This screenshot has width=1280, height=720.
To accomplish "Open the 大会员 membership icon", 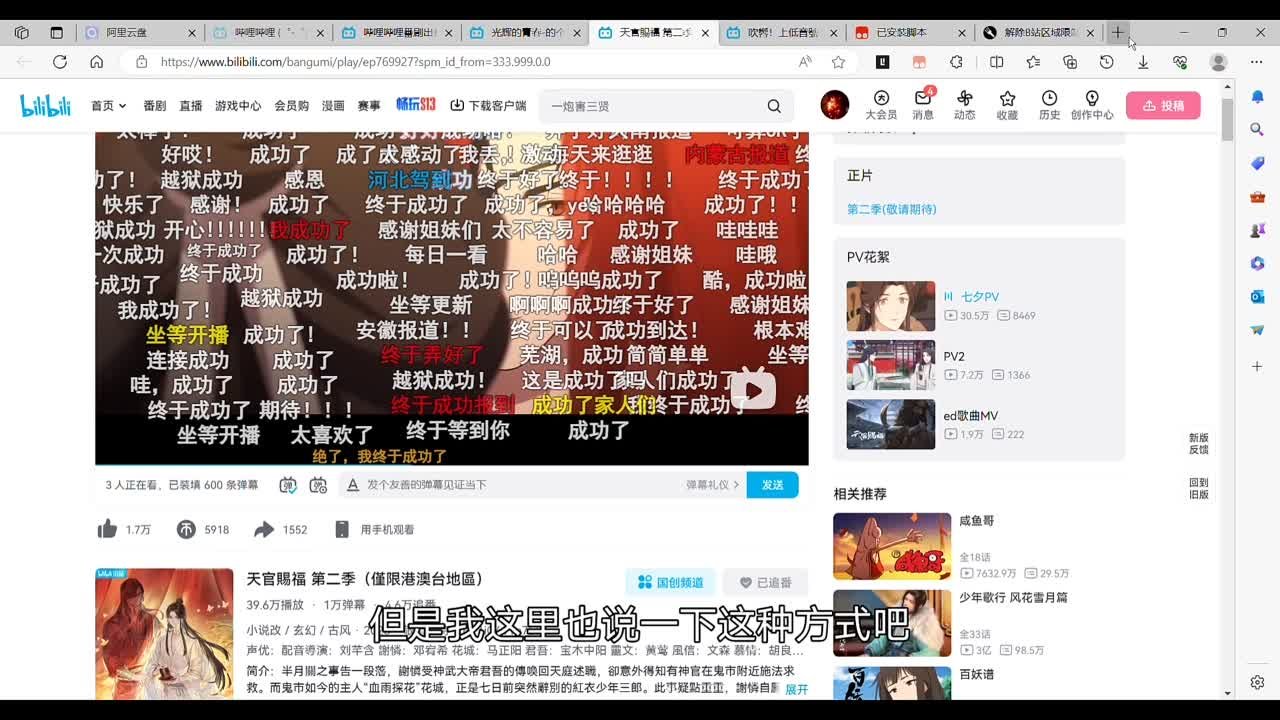I will point(881,105).
